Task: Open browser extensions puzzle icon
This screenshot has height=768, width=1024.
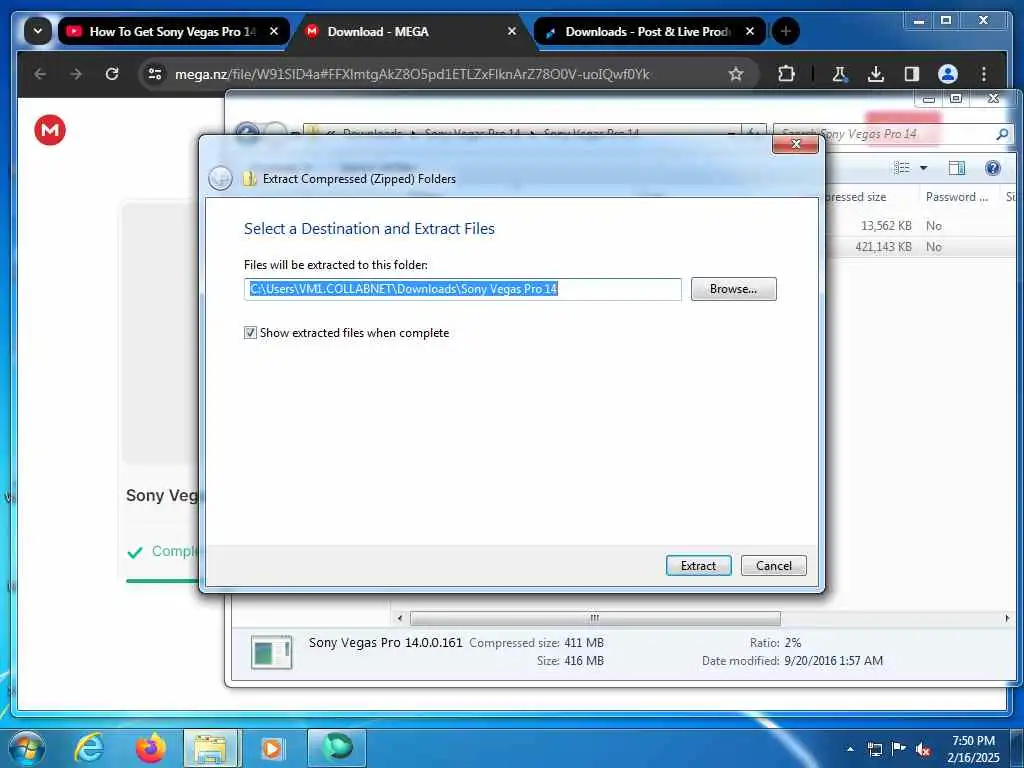Action: coord(786,74)
